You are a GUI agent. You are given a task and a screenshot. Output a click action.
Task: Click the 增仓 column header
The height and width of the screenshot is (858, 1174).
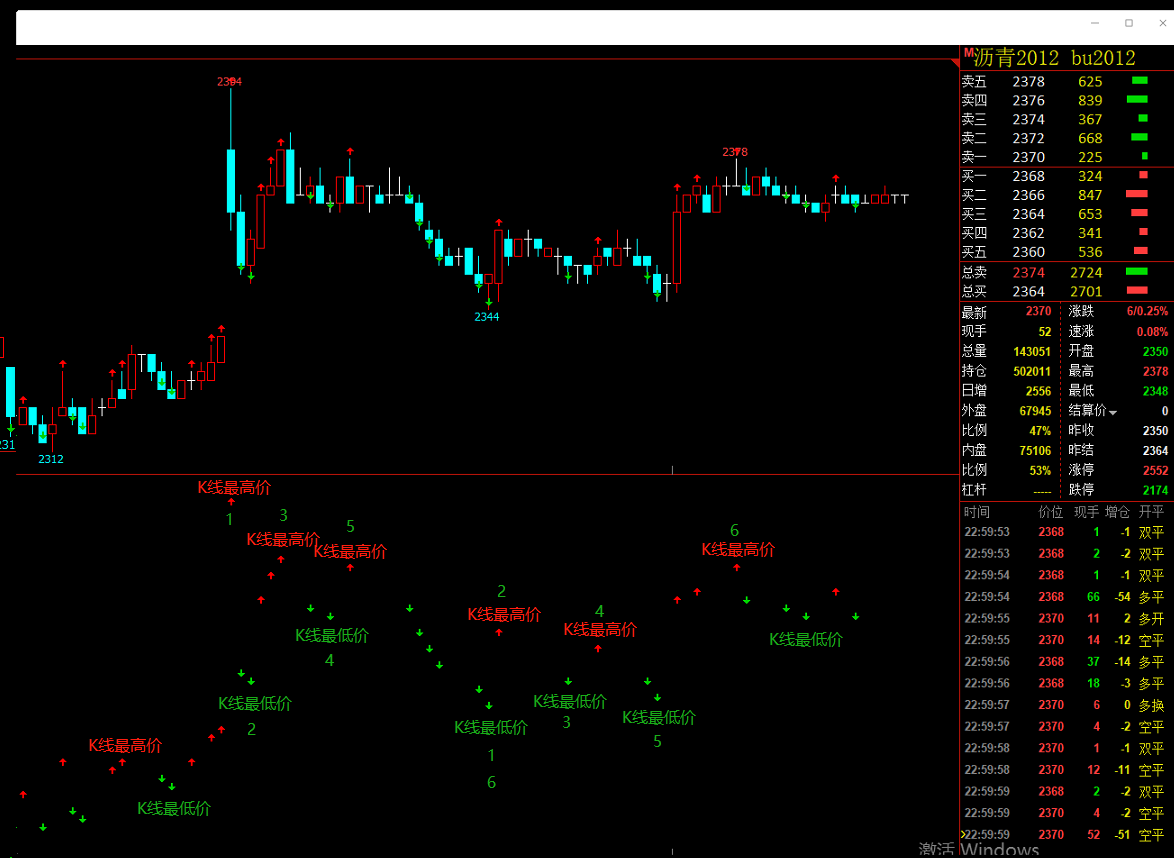tap(1117, 512)
